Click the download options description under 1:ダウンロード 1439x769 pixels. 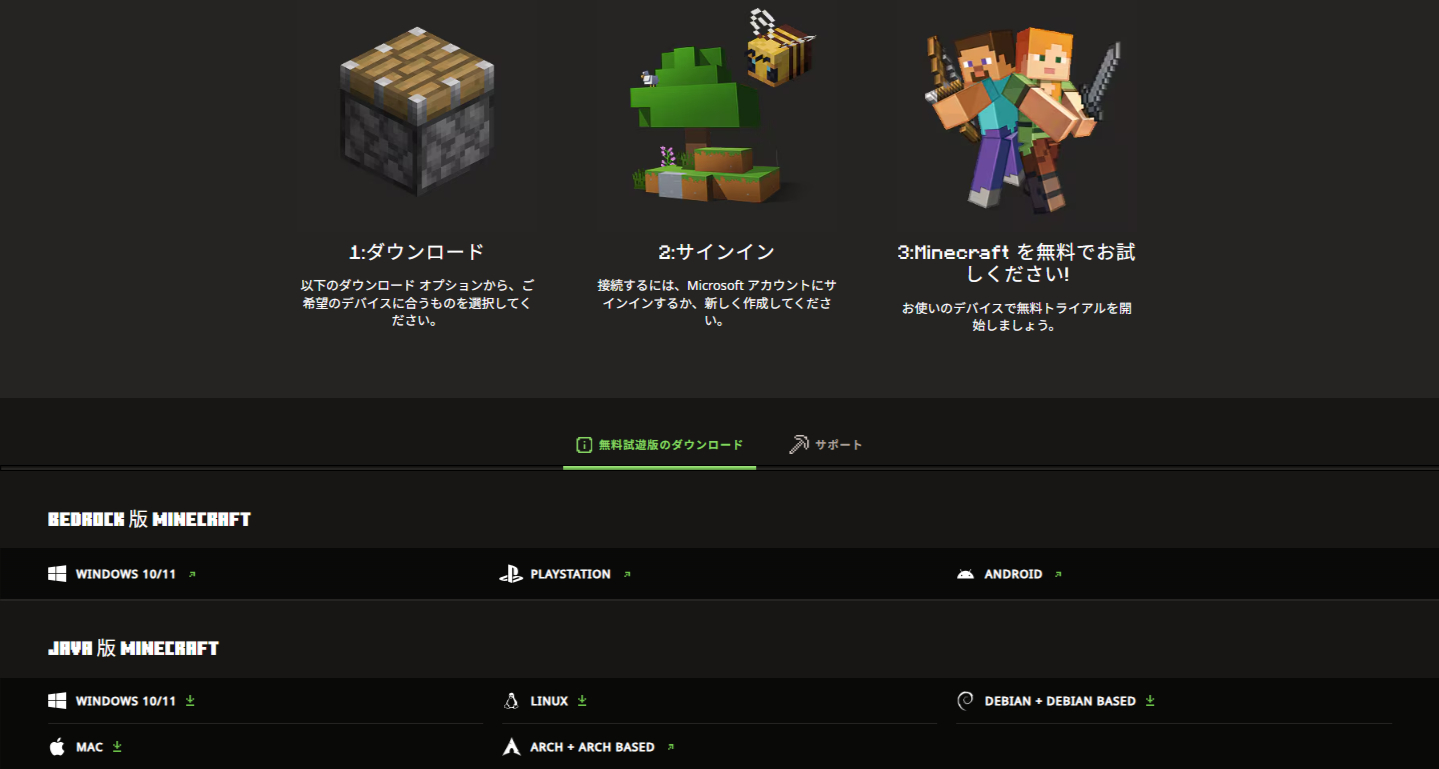(417, 303)
